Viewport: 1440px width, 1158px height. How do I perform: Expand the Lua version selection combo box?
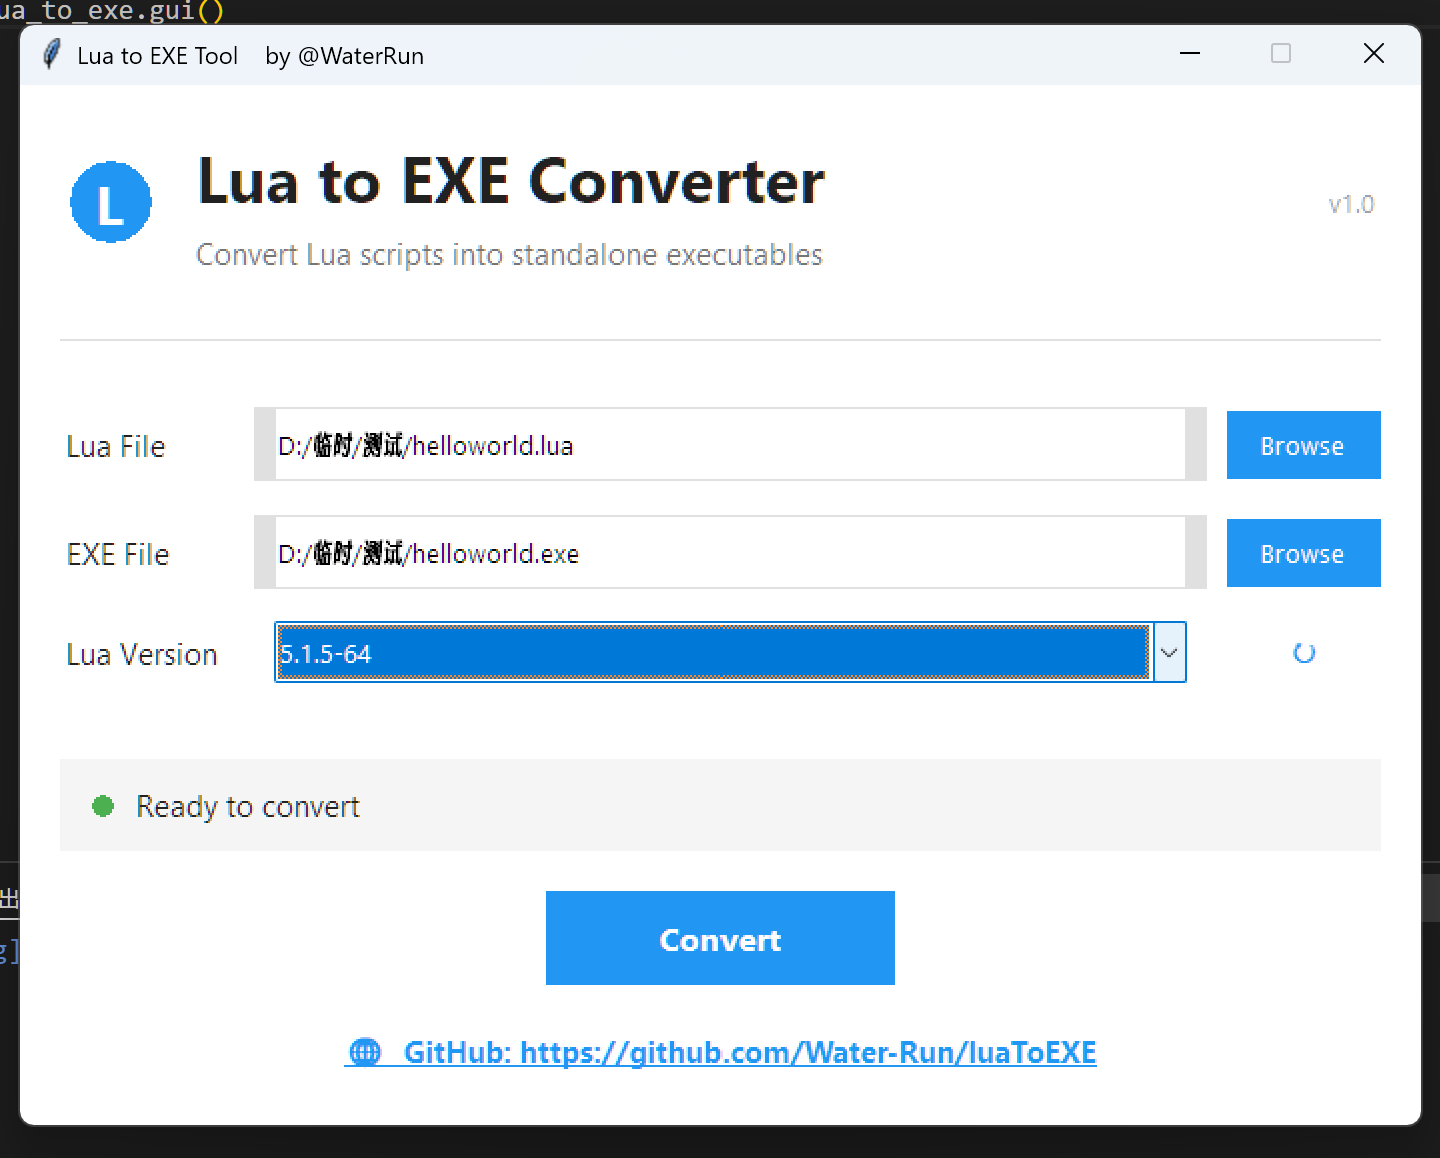tap(1168, 652)
